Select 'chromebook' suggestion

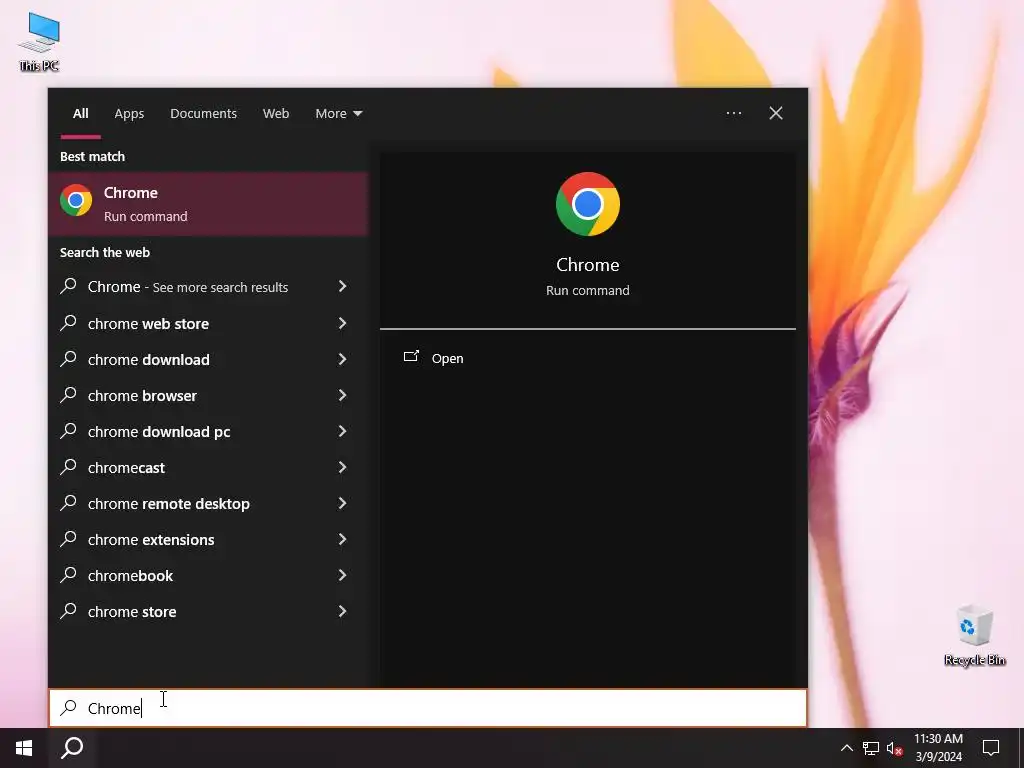click(208, 575)
